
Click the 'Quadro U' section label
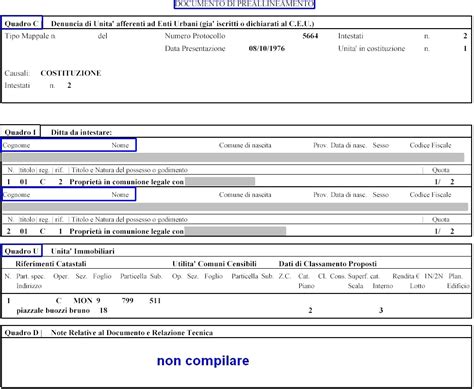pos(21,251)
